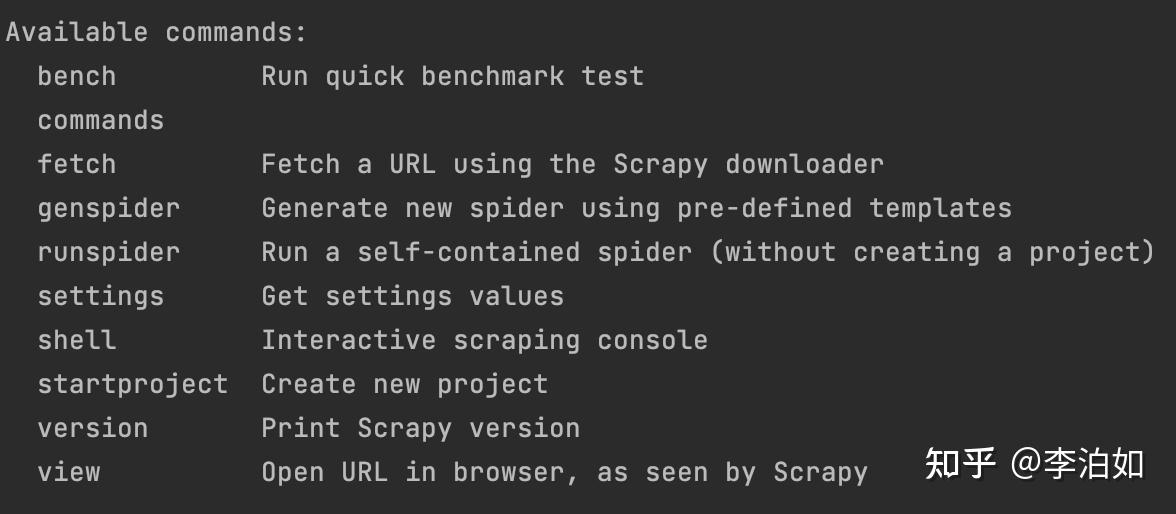
Task: Click the 'version' command name
Action: point(92,428)
